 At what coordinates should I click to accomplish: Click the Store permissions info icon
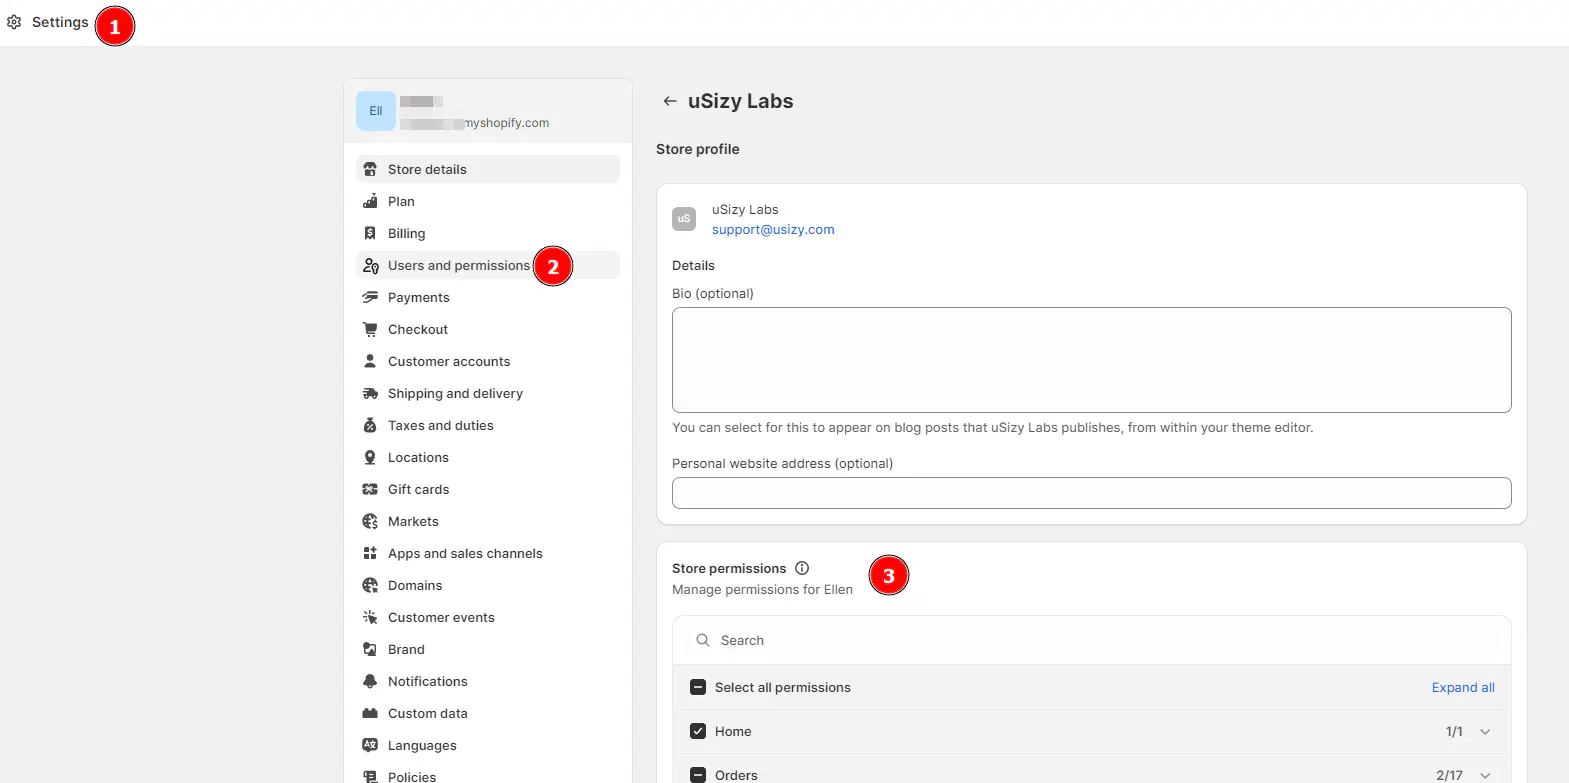pos(802,568)
